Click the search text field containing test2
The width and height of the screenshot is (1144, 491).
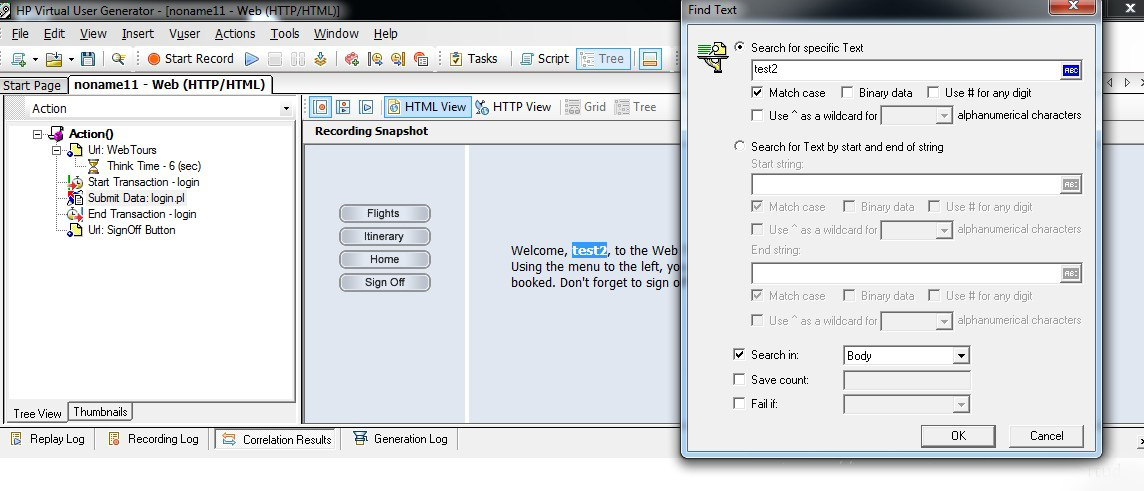tap(905, 71)
